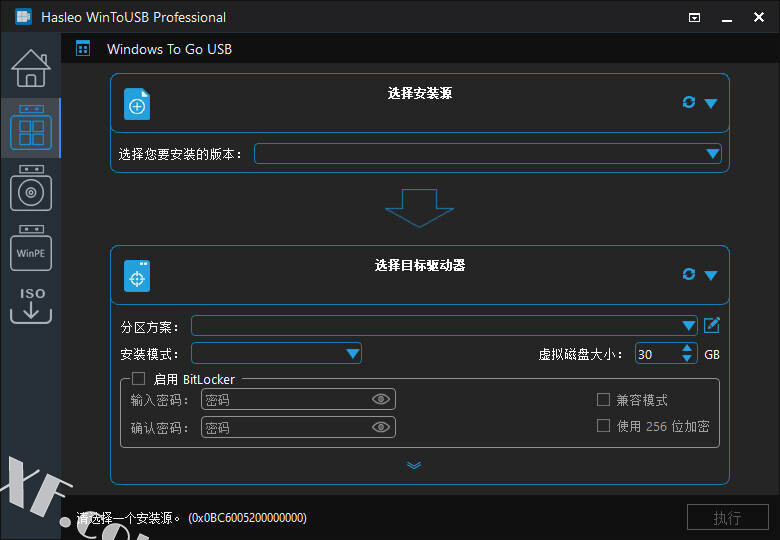Show the 输入密码 field contents via eye icon
This screenshot has height=540, width=780.
pyautogui.click(x=380, y=400)
